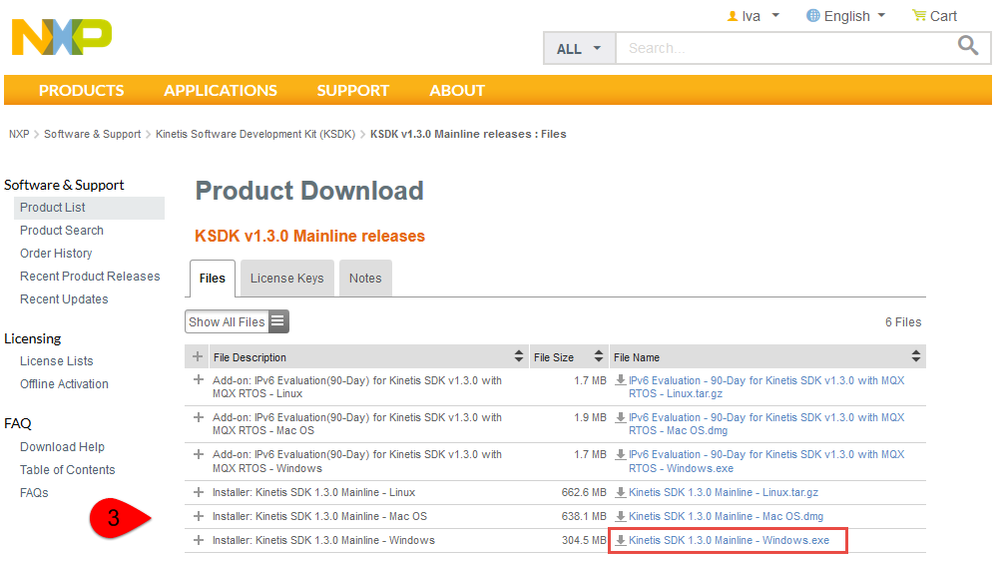The width and height of the screenshot is (999, 576).
Task: Click the 6 Files count text
Action: [903, 322]
